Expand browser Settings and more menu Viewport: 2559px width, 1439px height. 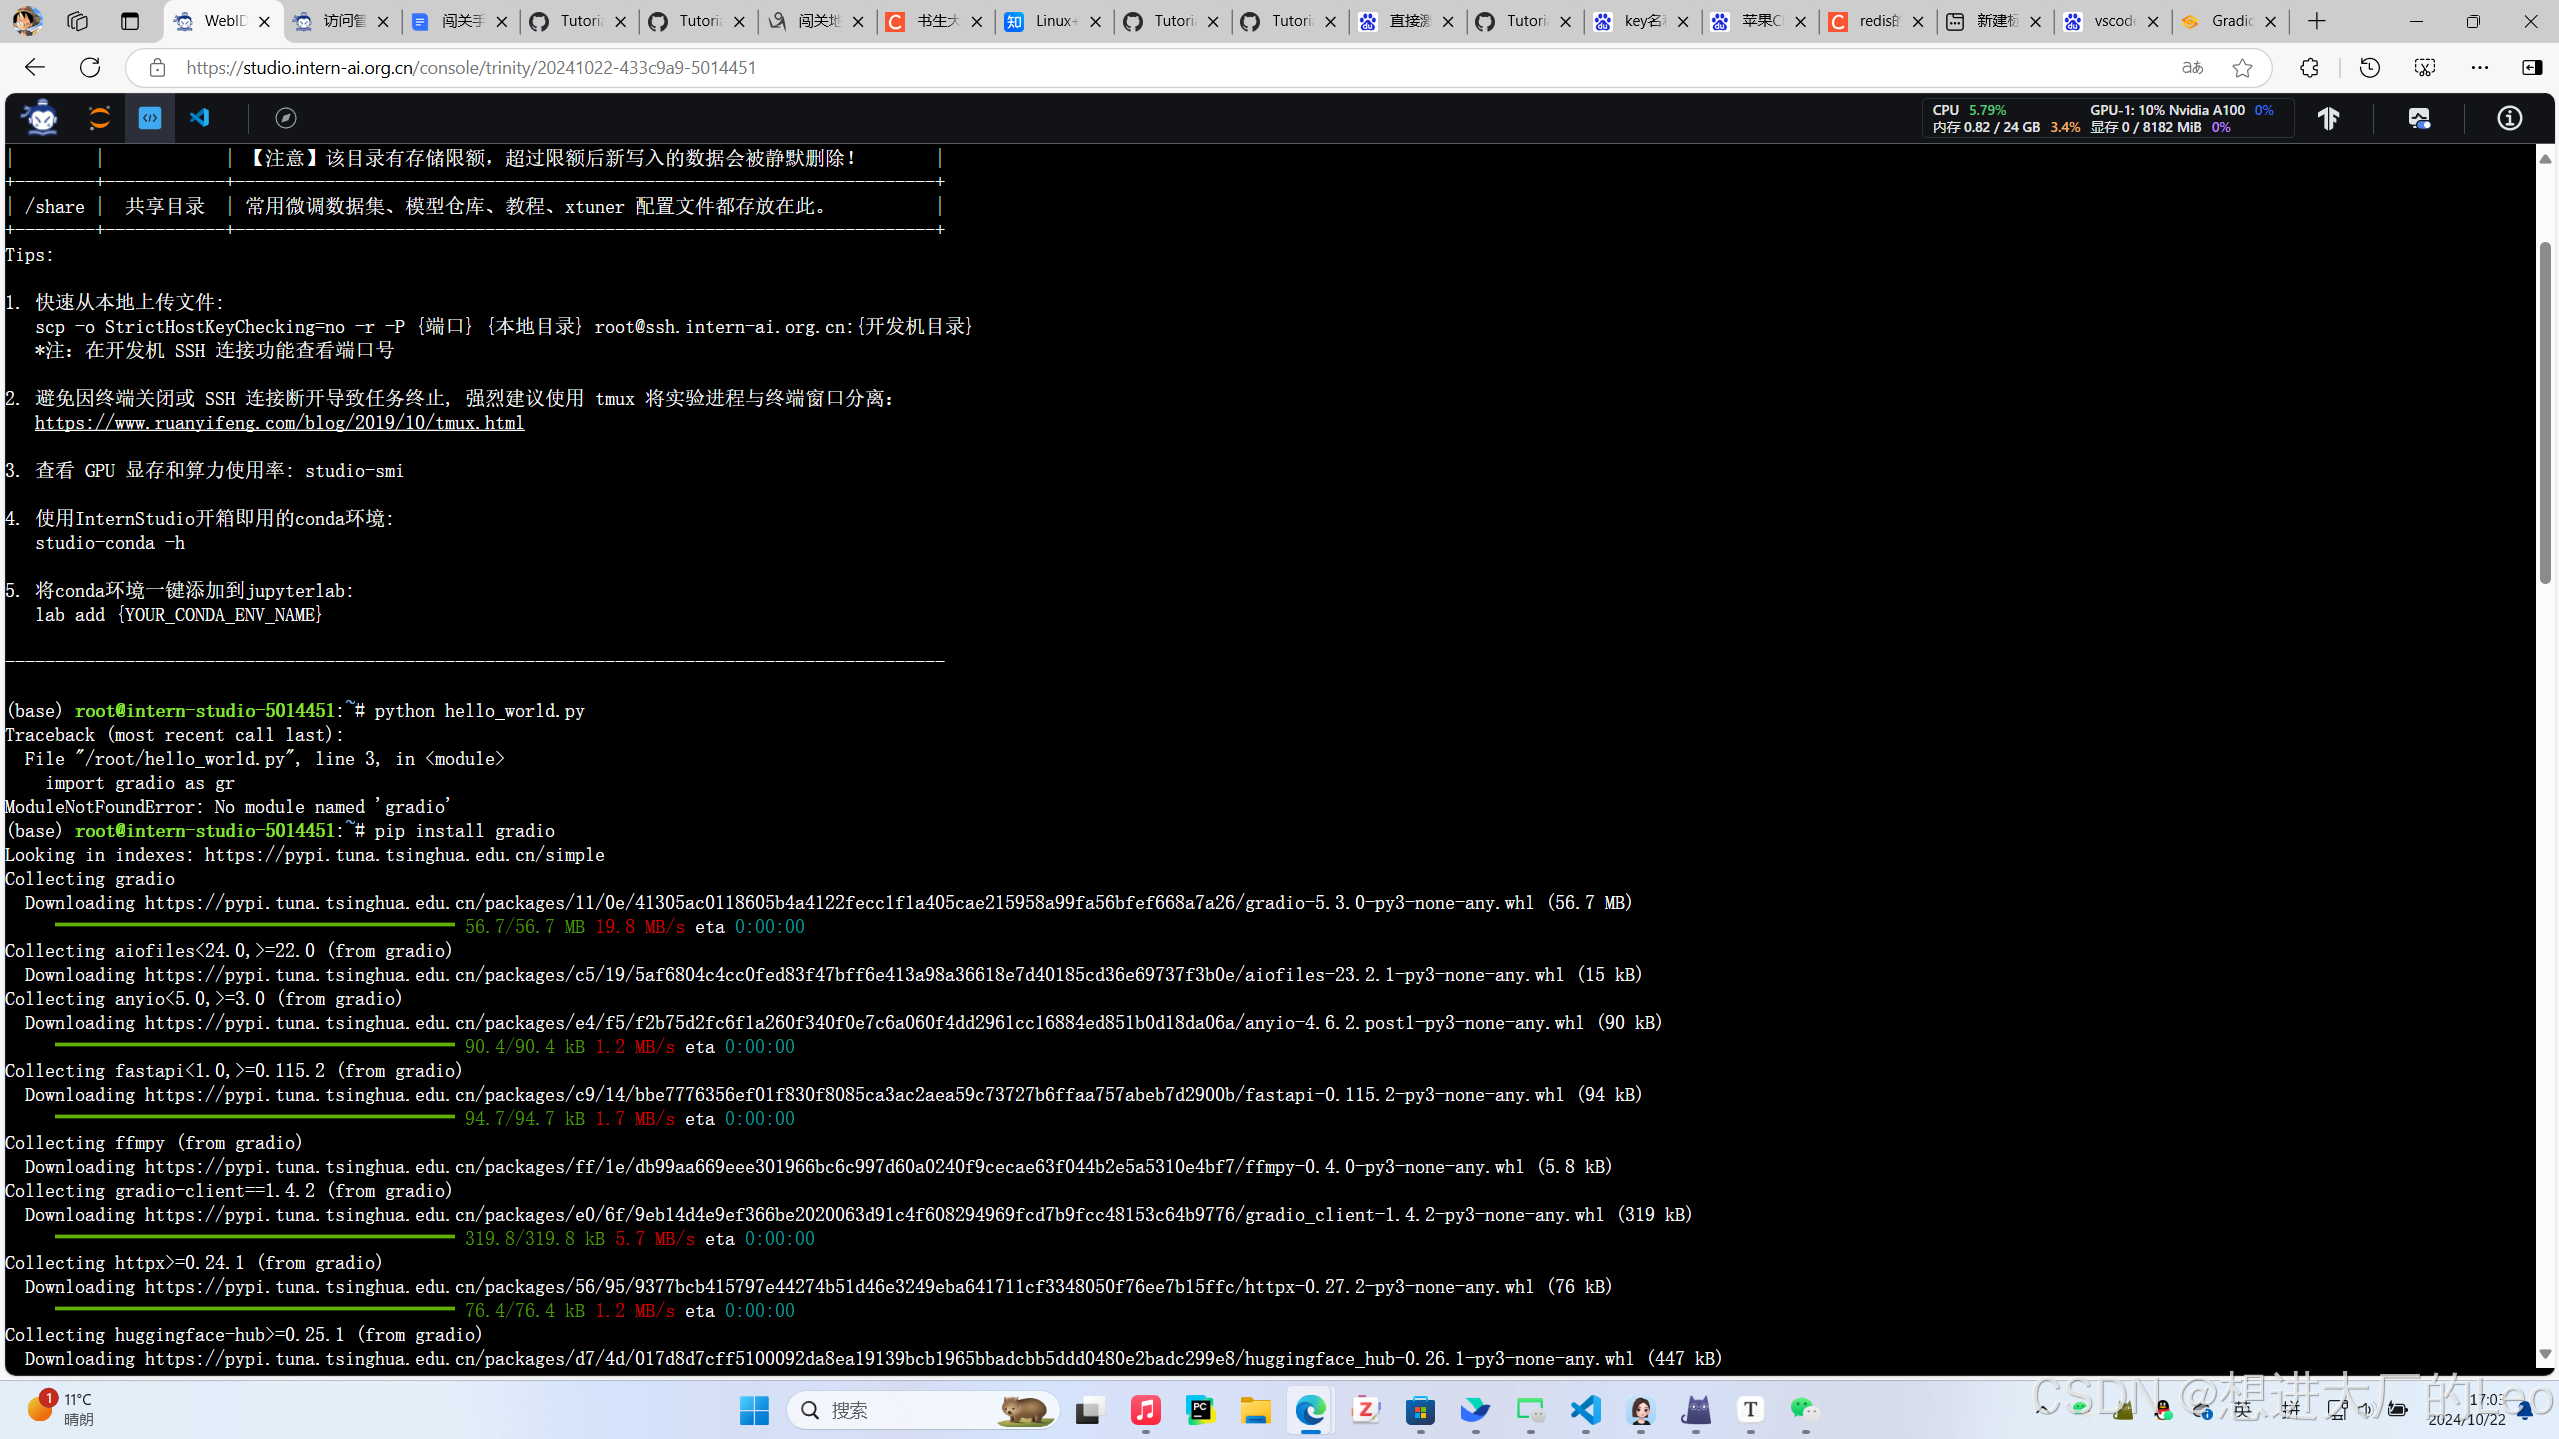(x=2480, y=67)
